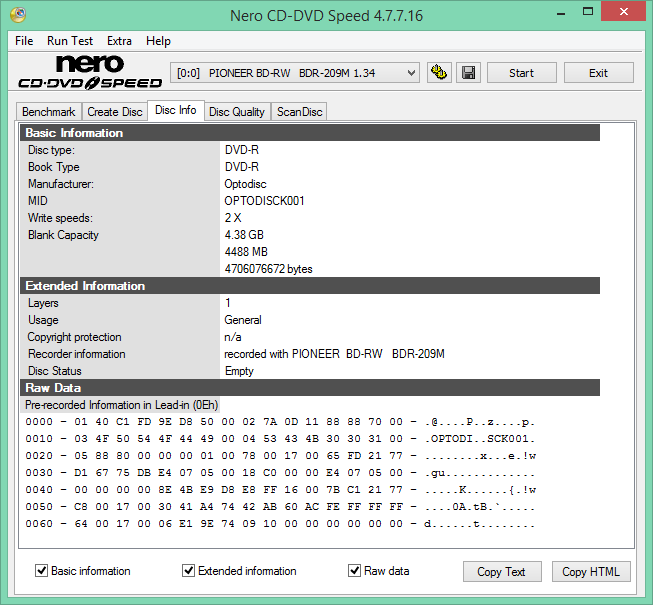Minimize the Nero CD-DVD Speed window
This screenshot has height=605, width=653.
pos(561,12)
